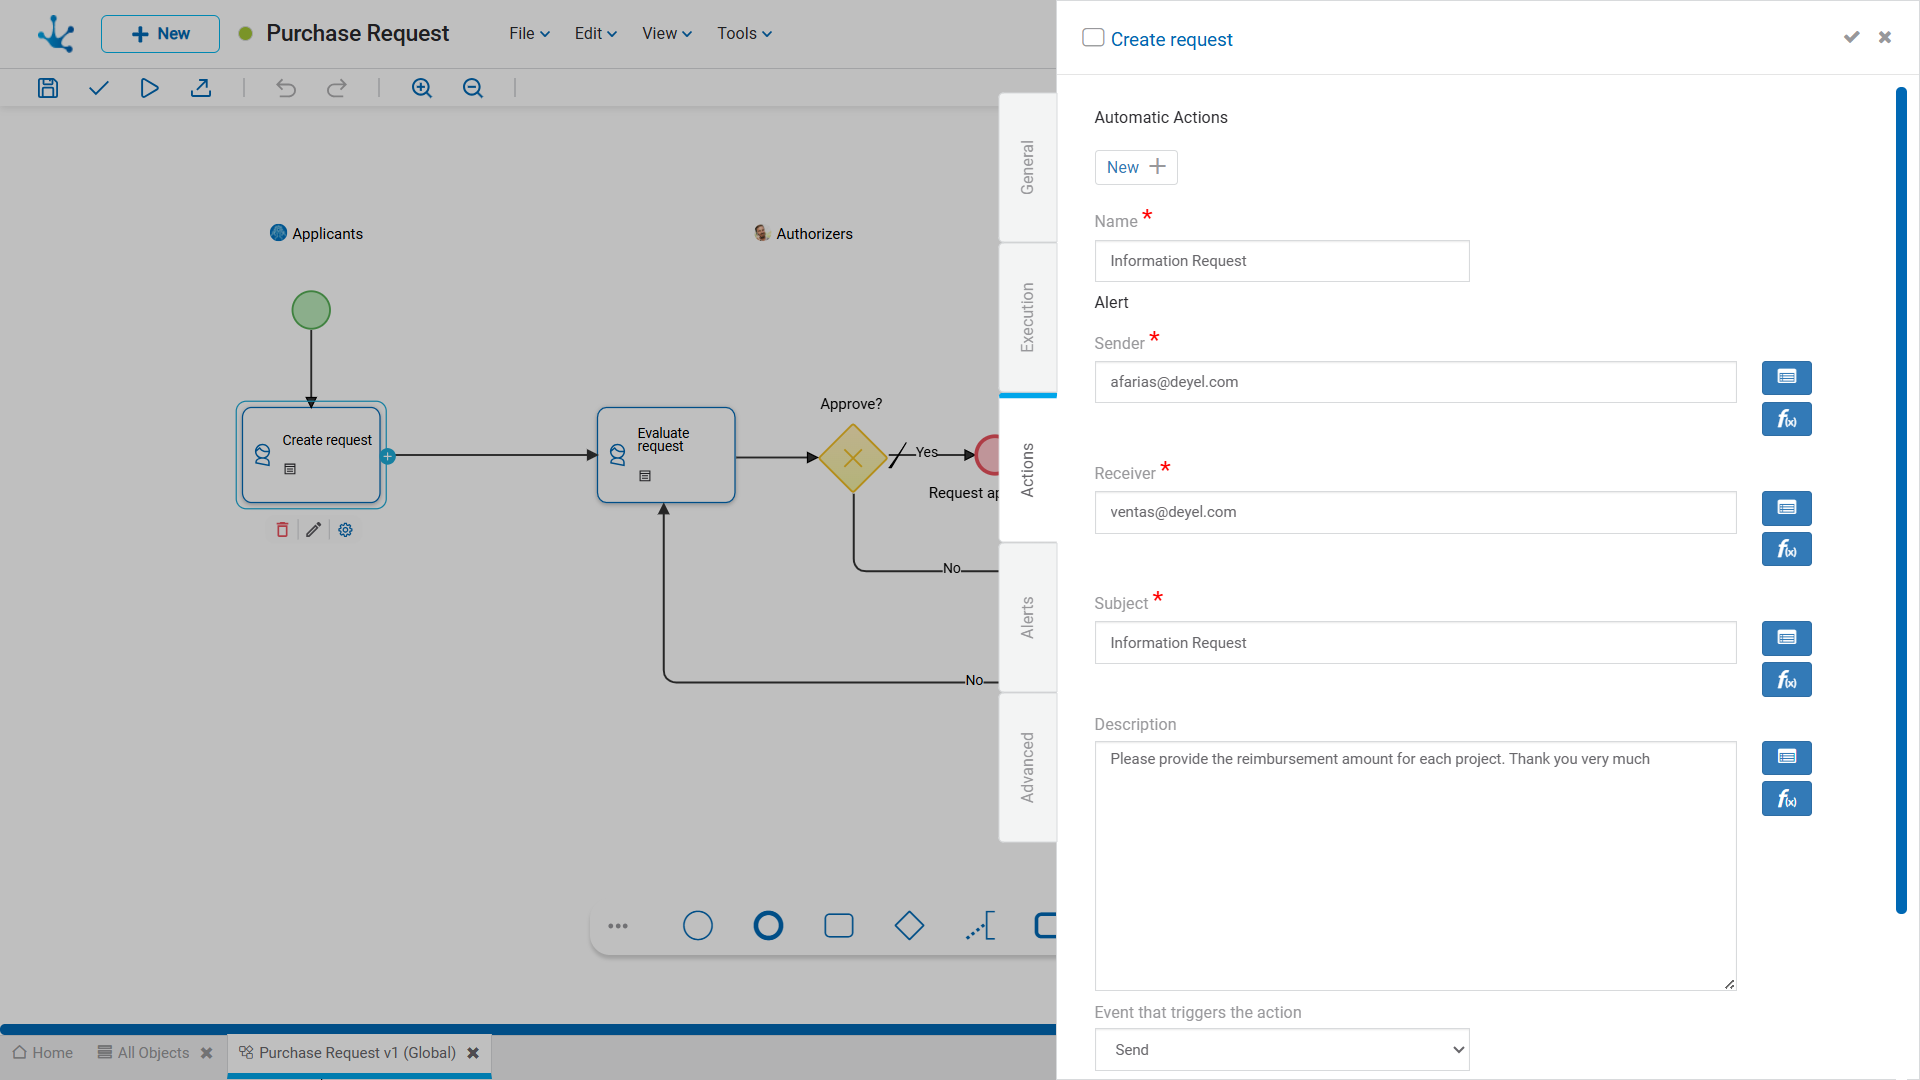Open field picker for Receiver

1786,508
